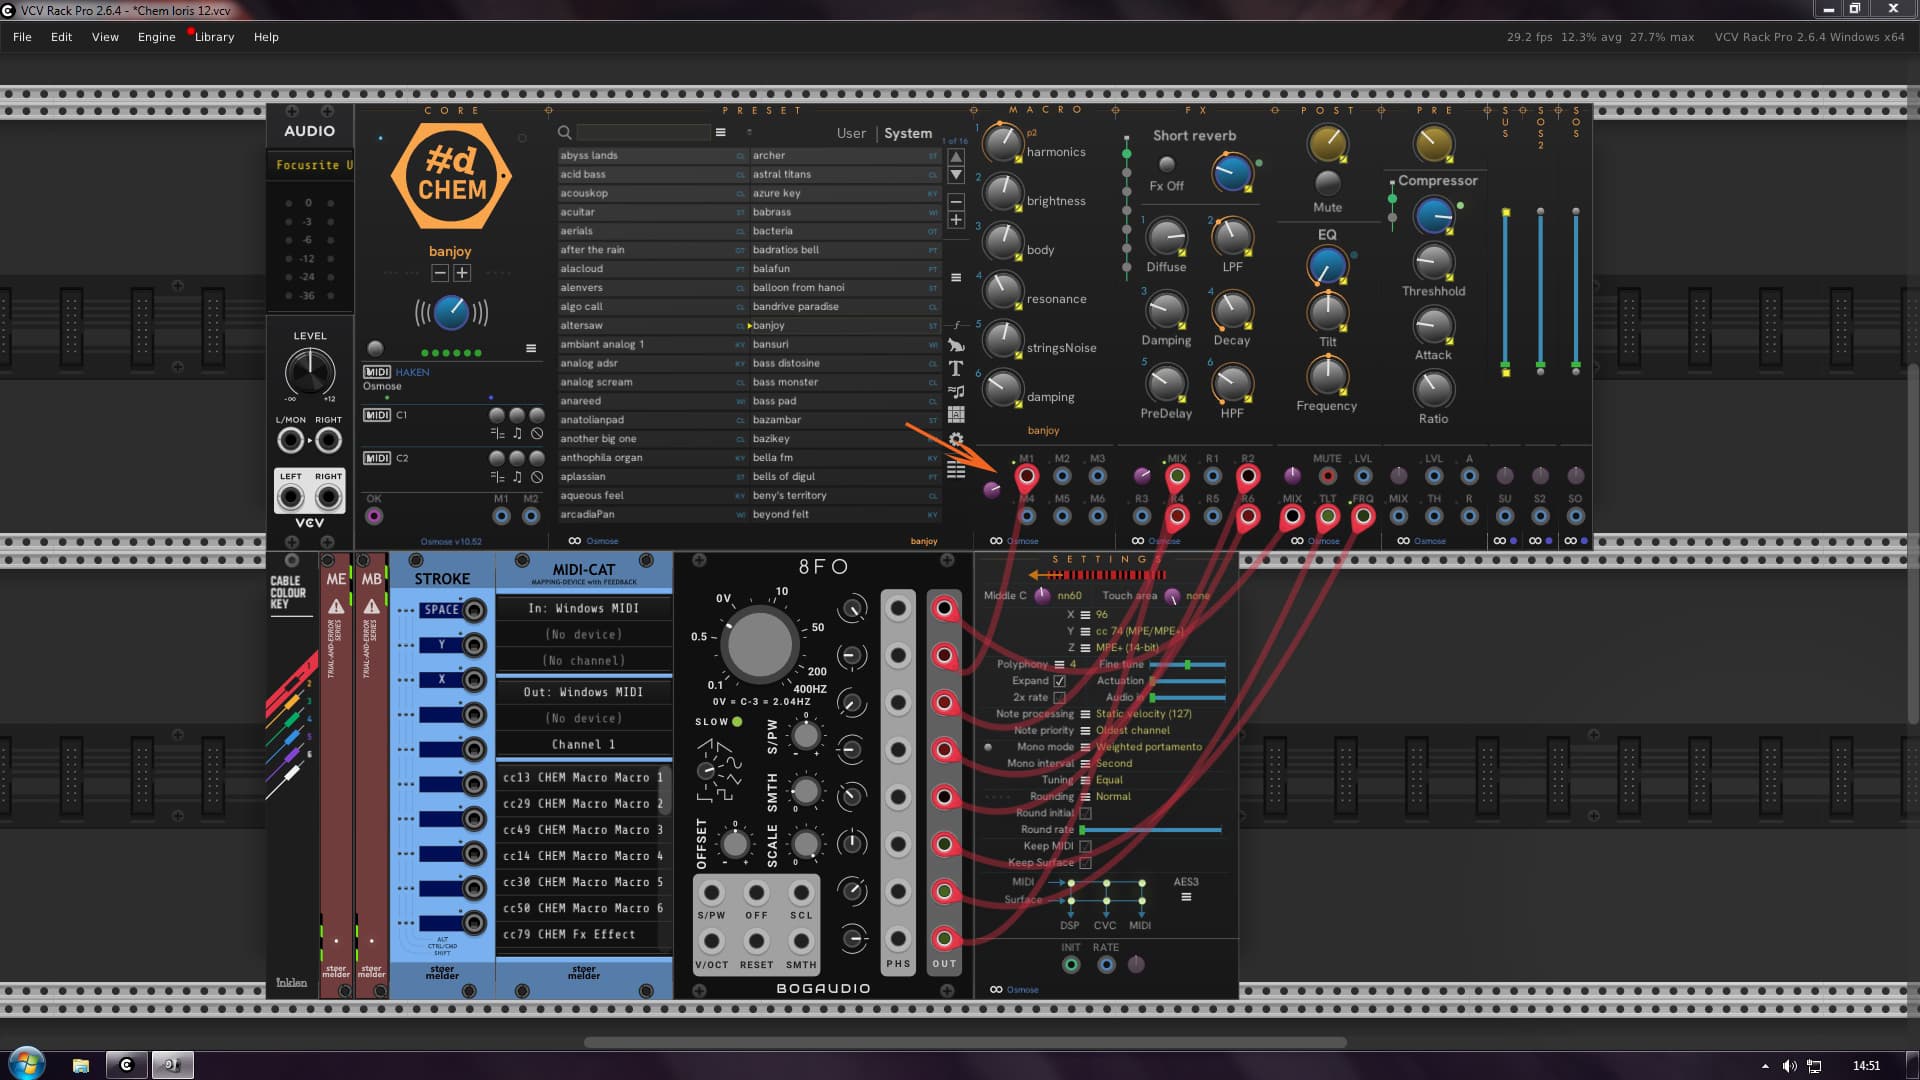Click the Fx Off button
1920x1080 pixels.
[1166, 165]
